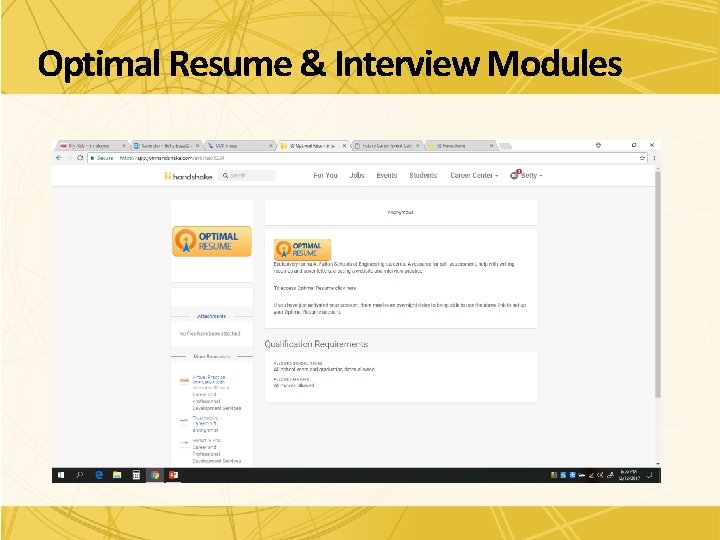Viewport: 720px width, 540px height.
Task: Click the 'Attachments' section label
Action: click(x=211, y=316)
